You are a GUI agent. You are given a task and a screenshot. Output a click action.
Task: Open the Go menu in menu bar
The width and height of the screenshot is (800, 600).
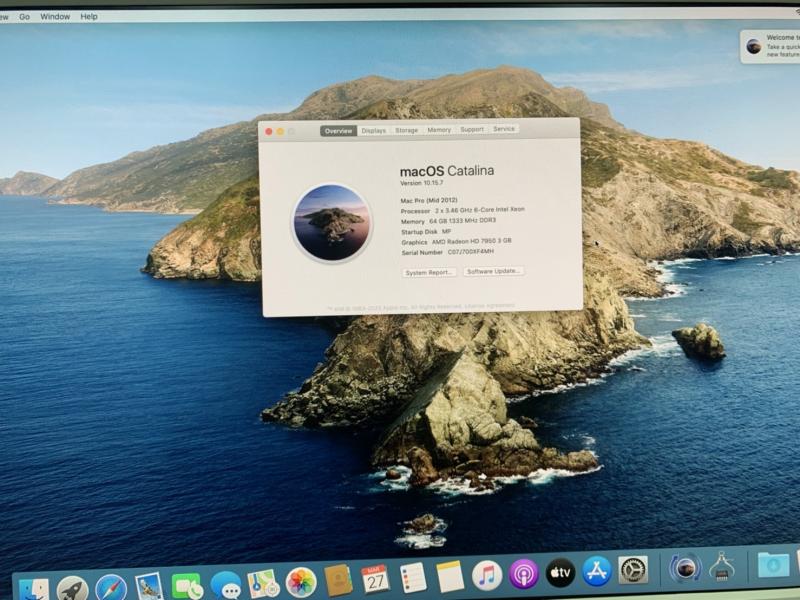point(24,16)
